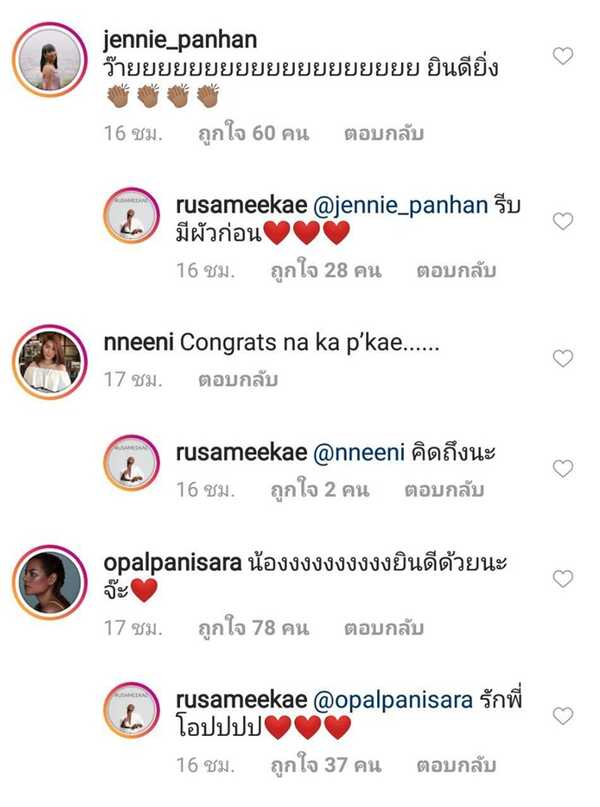Tap heart on nneeni's Congrats comment
This screenshot has width=600, height=807.
563,358
